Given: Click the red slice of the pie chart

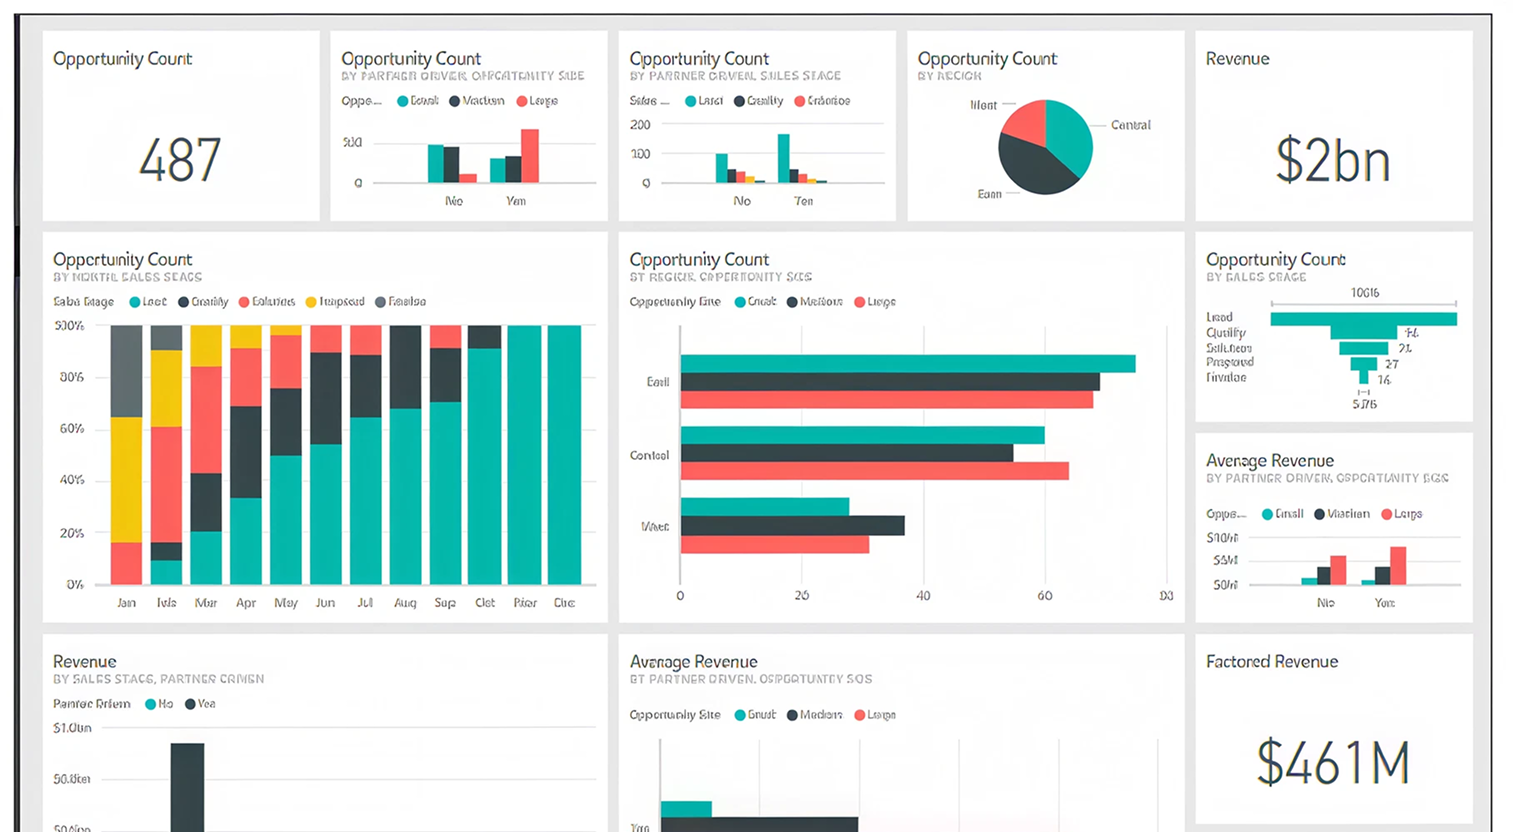Looking at the screenshot, I should click(x=1027, y=121).
